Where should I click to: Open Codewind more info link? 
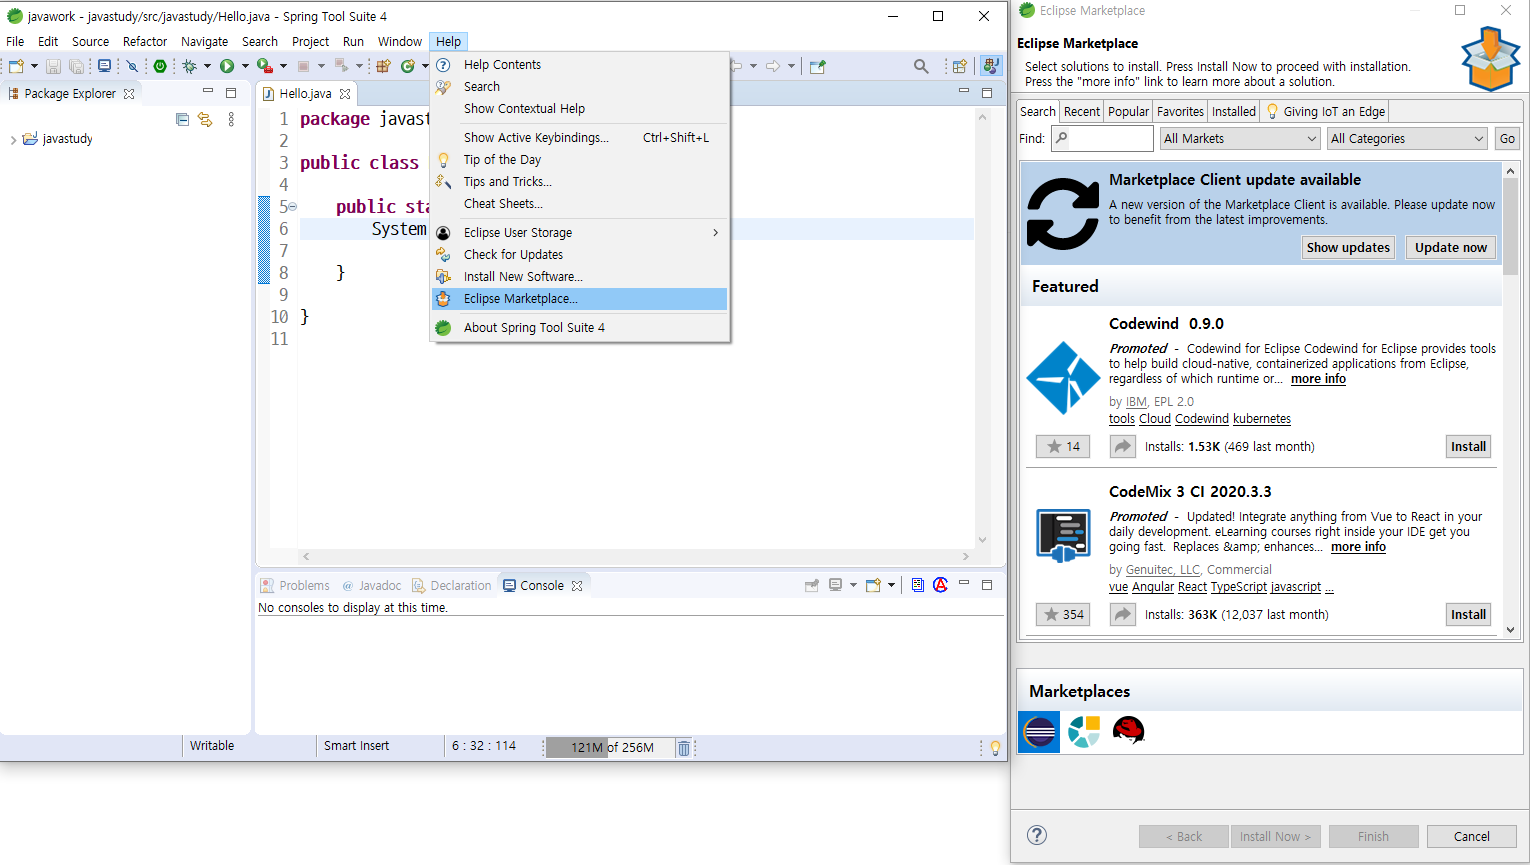pos(1318,379)
